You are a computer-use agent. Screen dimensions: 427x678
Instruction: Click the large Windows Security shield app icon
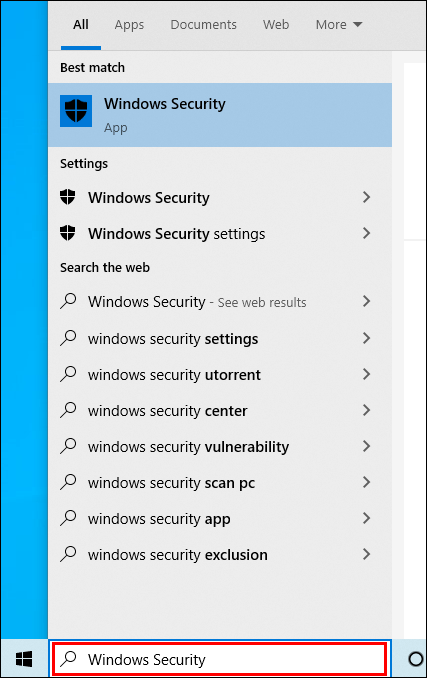point(76,111)
